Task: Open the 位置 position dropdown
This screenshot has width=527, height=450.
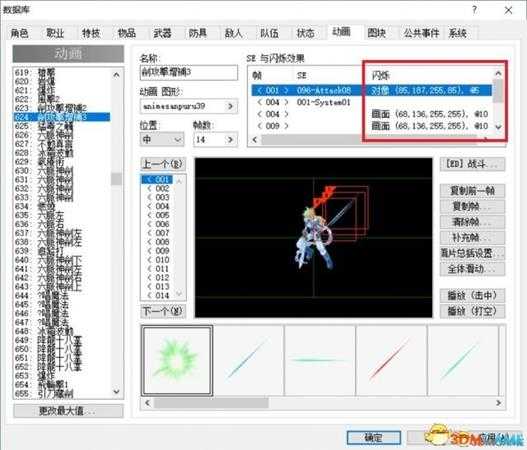Action: pyautogui.click(x=162, y=139)
